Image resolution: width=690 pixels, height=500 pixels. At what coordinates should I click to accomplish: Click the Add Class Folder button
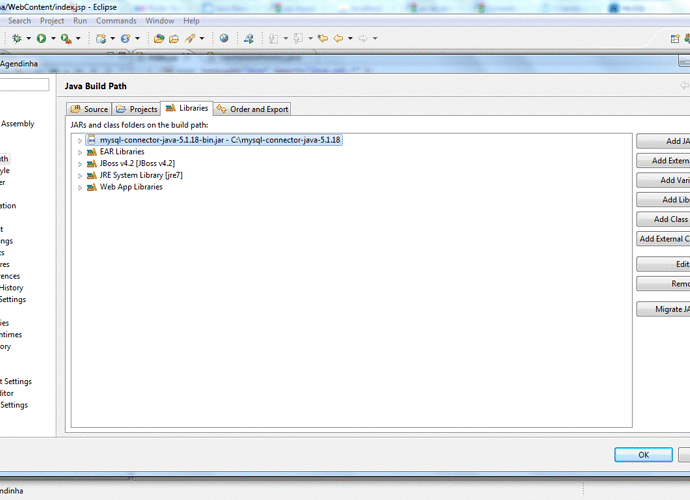pos(663,219)
